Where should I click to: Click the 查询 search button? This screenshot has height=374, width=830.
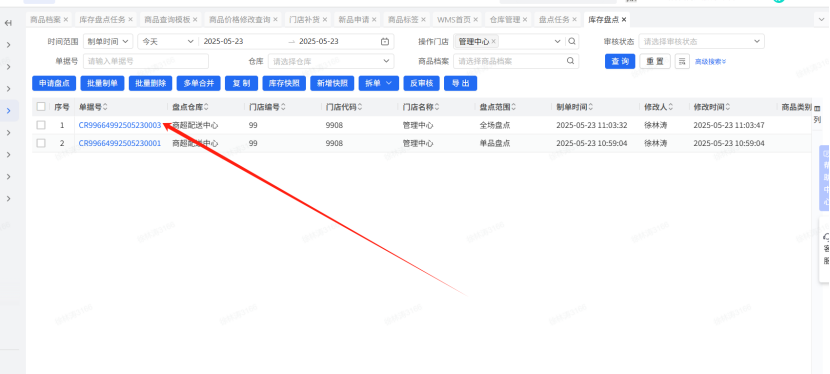(620, 61)
